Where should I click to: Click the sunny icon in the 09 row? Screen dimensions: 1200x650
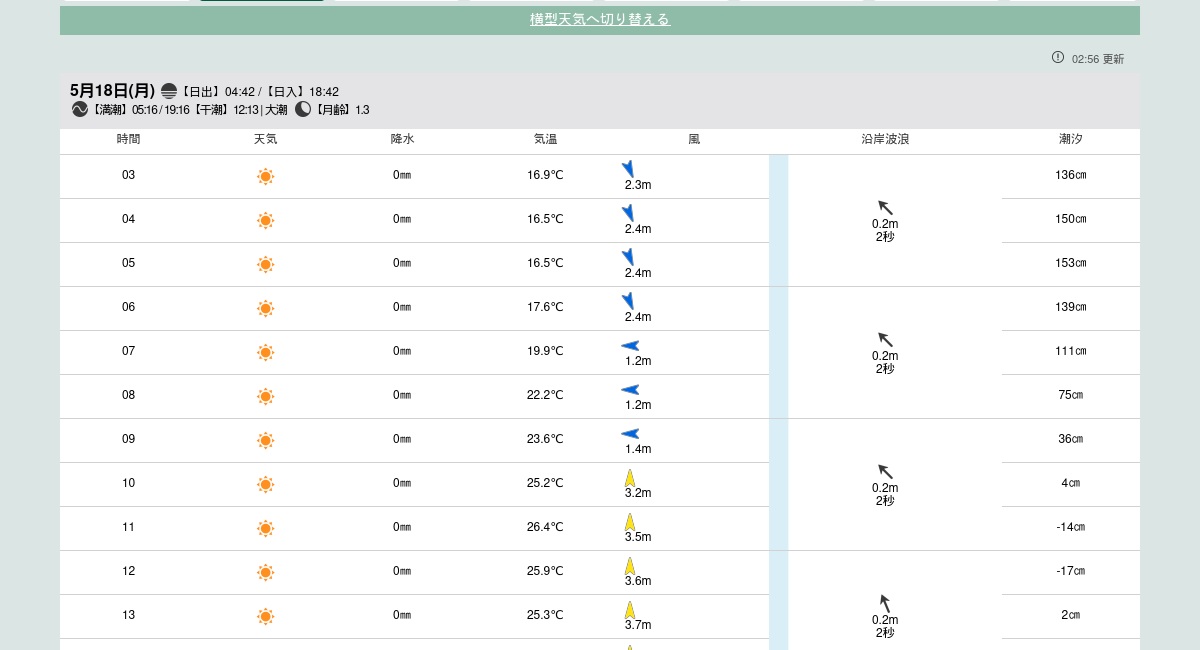click(265, 441)
